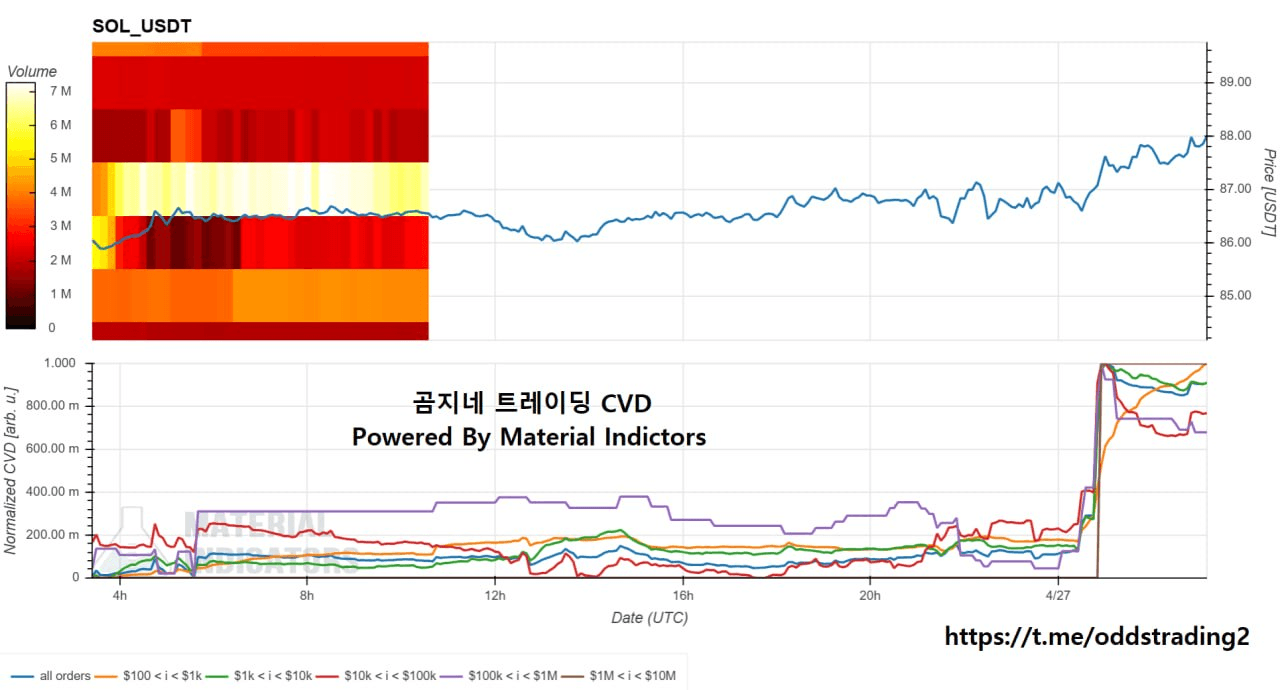Click the '16h' time axis tick

click(x=682, y=596)
